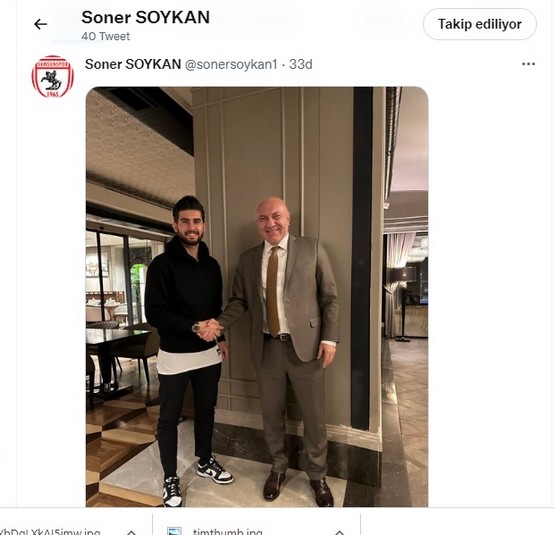The height and width of the screenshot is (535, 555).
Task: Open the handshake photo in the tweet
Action: click(257, 297)
